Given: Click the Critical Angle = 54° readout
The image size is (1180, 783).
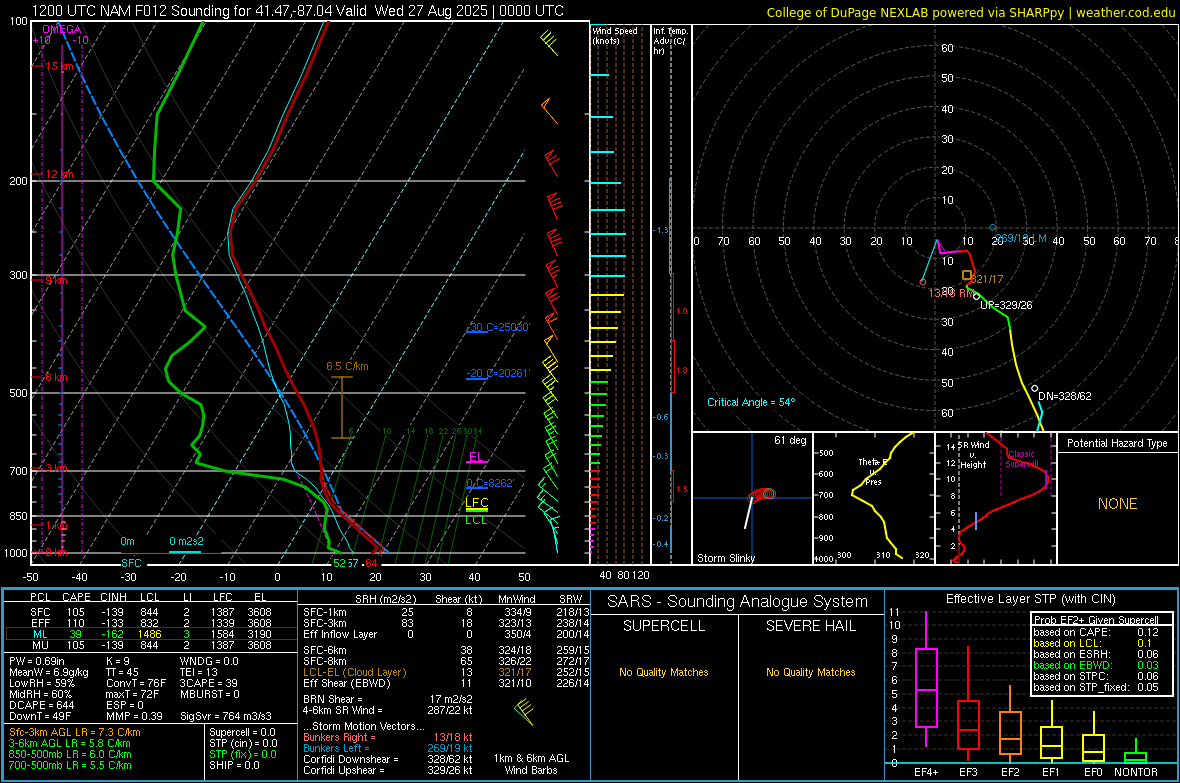Looking at the screenshot, I should coord(751,402).
